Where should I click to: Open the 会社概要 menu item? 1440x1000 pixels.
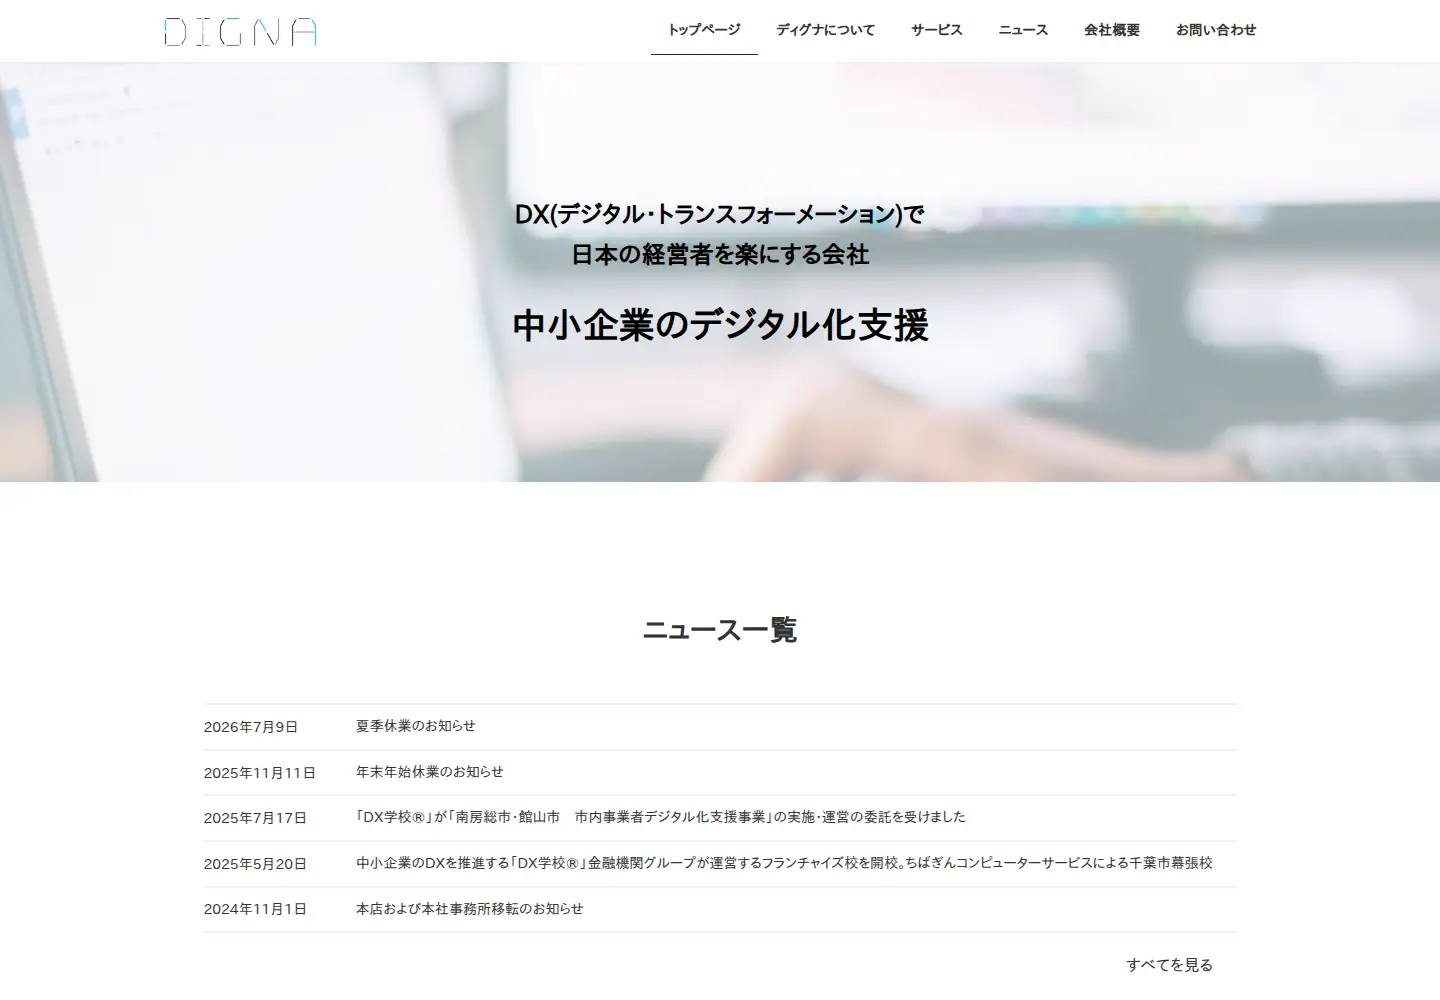click(1112, 30)
